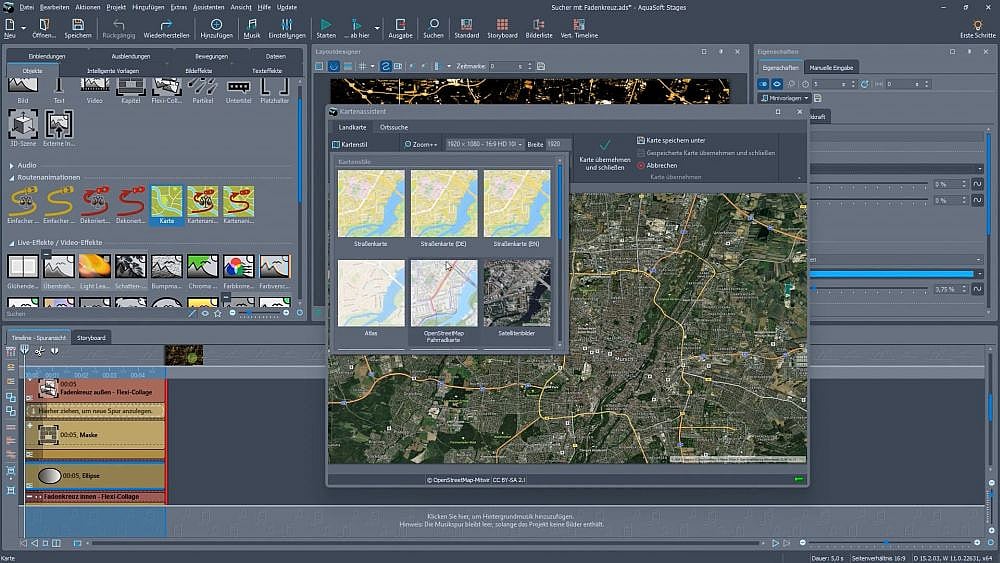Collapse the Routenanimationen section
Screen dimensions: 1000x563
point(12,177)
